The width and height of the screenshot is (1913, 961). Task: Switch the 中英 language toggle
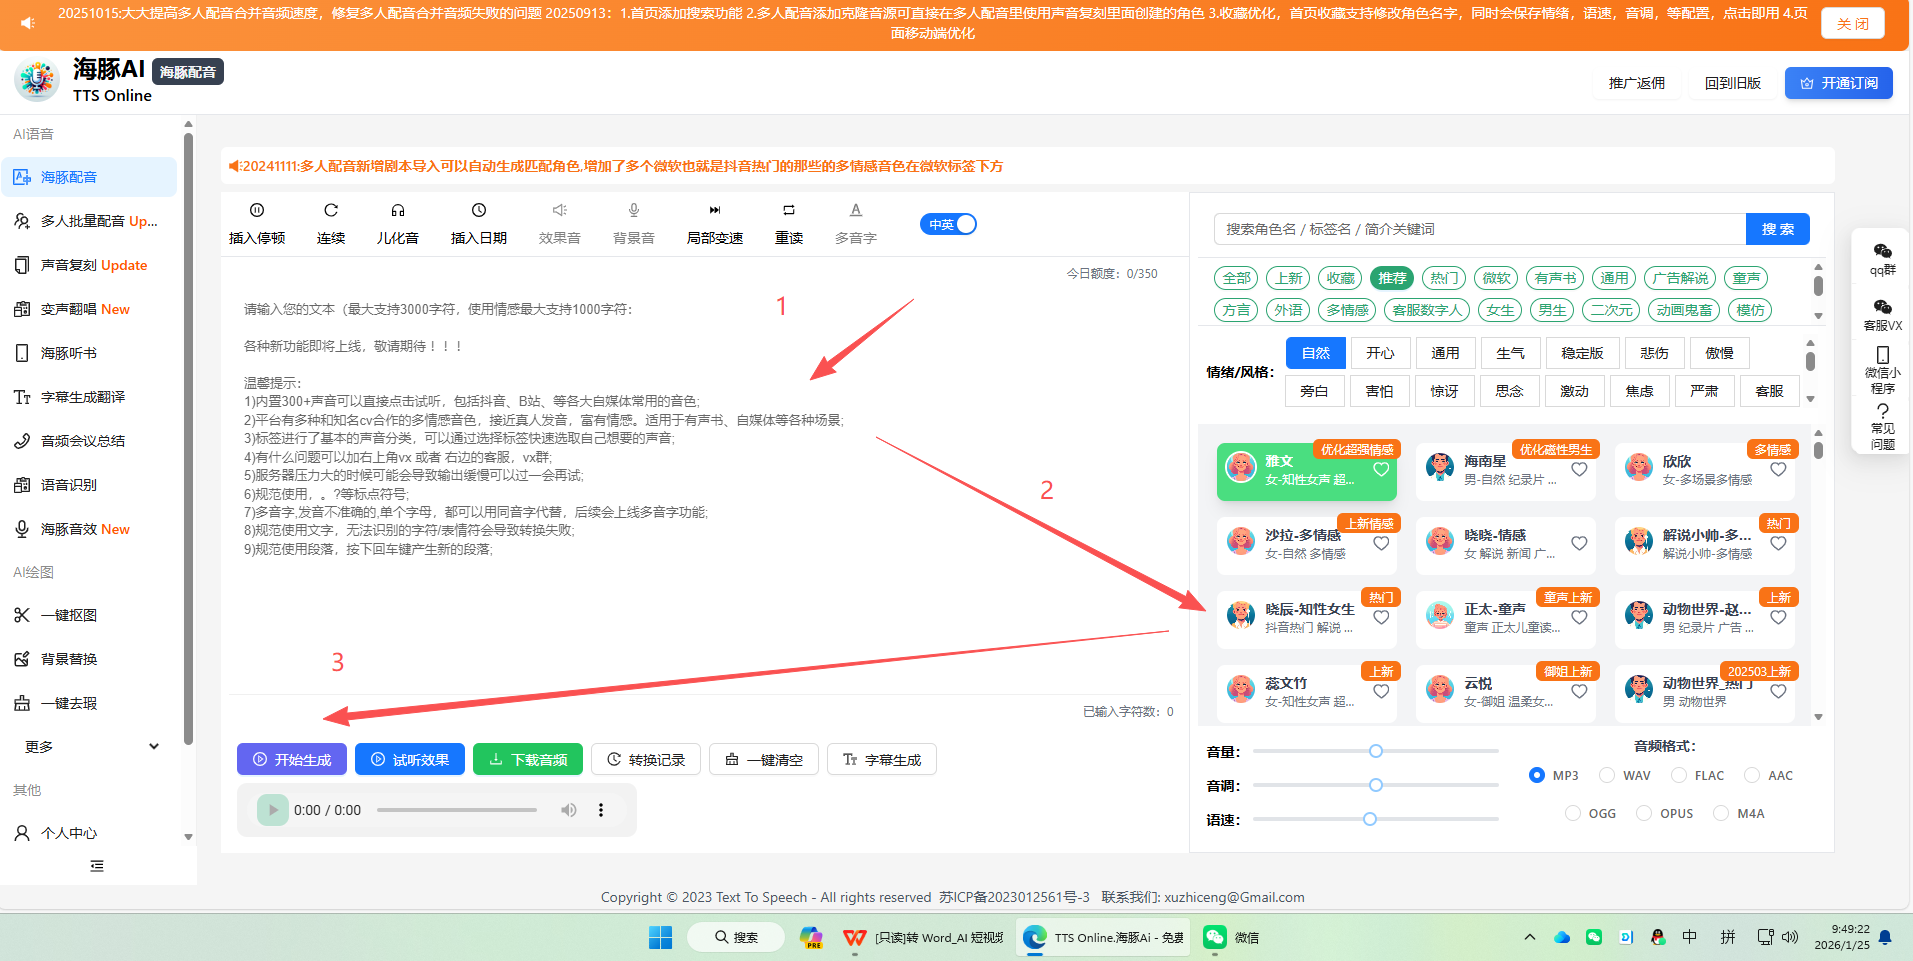point(947,224)
